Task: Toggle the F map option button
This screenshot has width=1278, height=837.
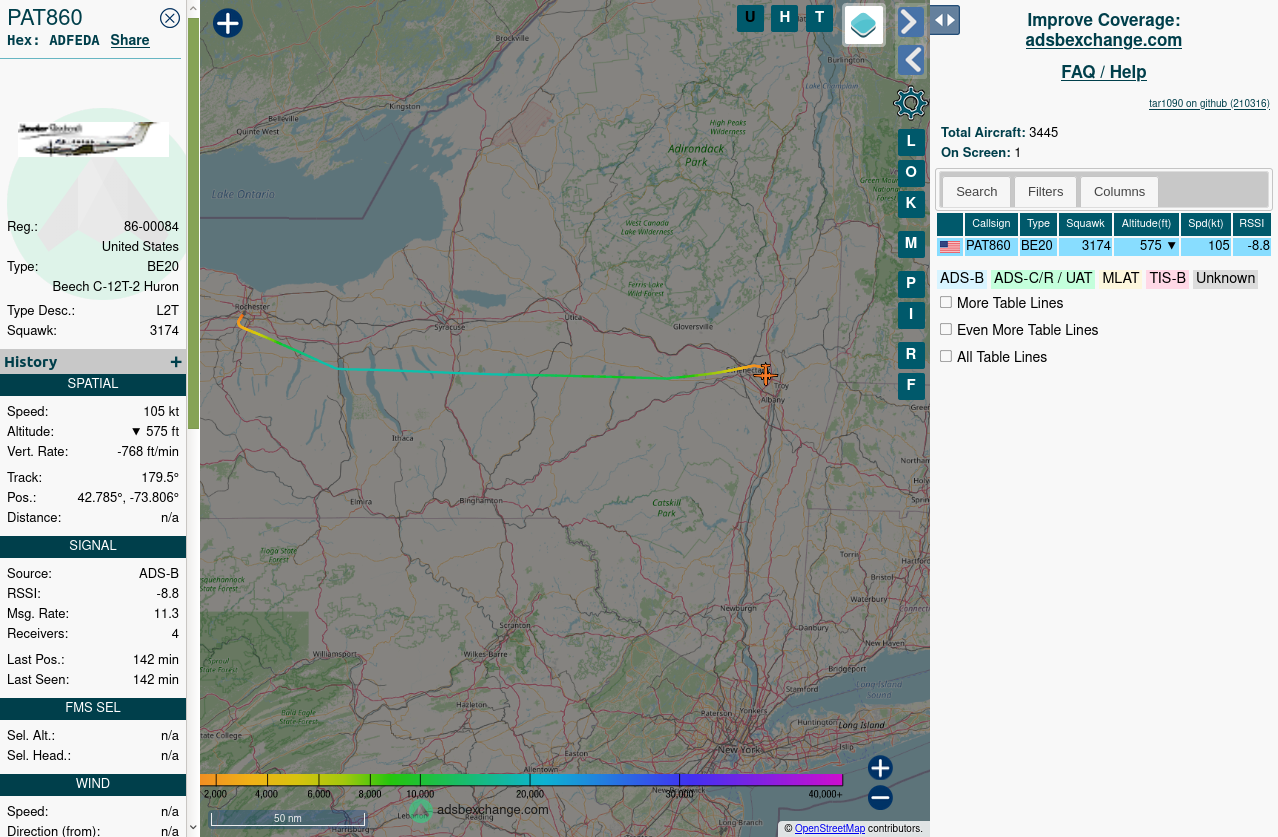Action: (x=911, y=386)
